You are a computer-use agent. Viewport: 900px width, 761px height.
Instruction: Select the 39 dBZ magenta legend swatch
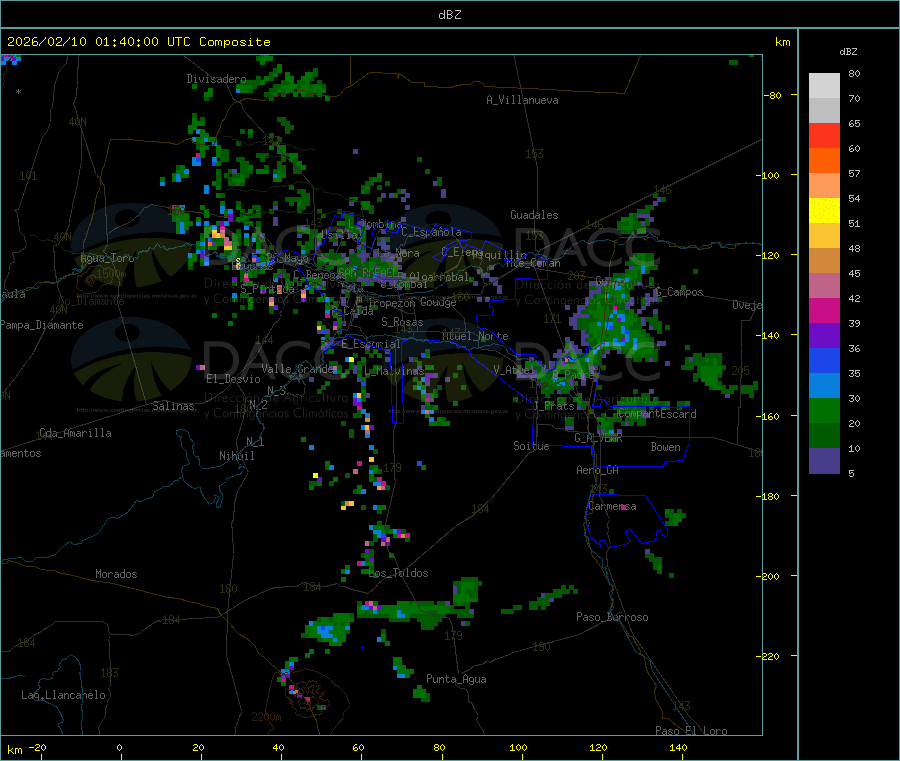[824, 310]
